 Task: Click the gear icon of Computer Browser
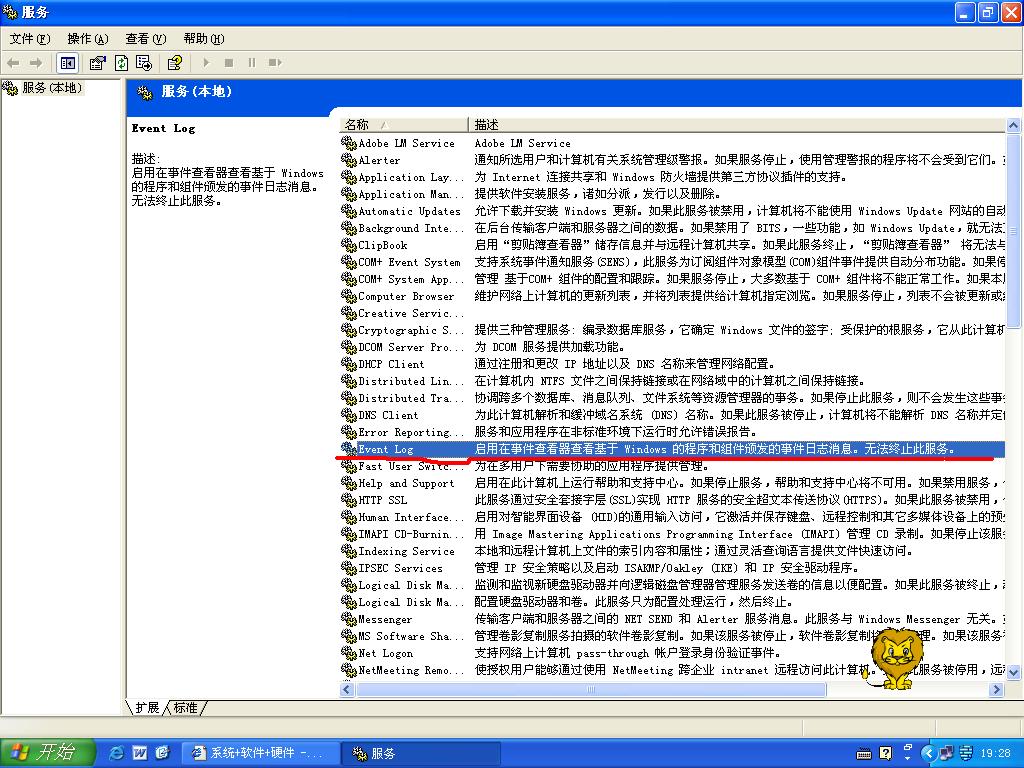349,295
